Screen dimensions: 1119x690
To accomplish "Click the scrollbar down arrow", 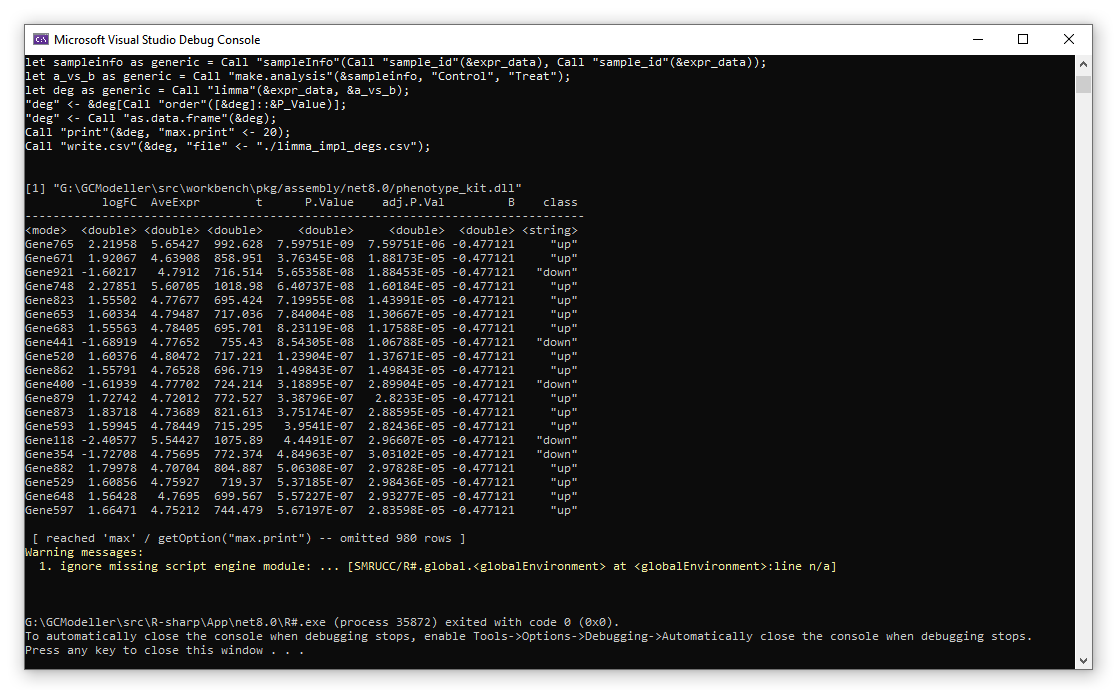I will tap(1083, 660).
